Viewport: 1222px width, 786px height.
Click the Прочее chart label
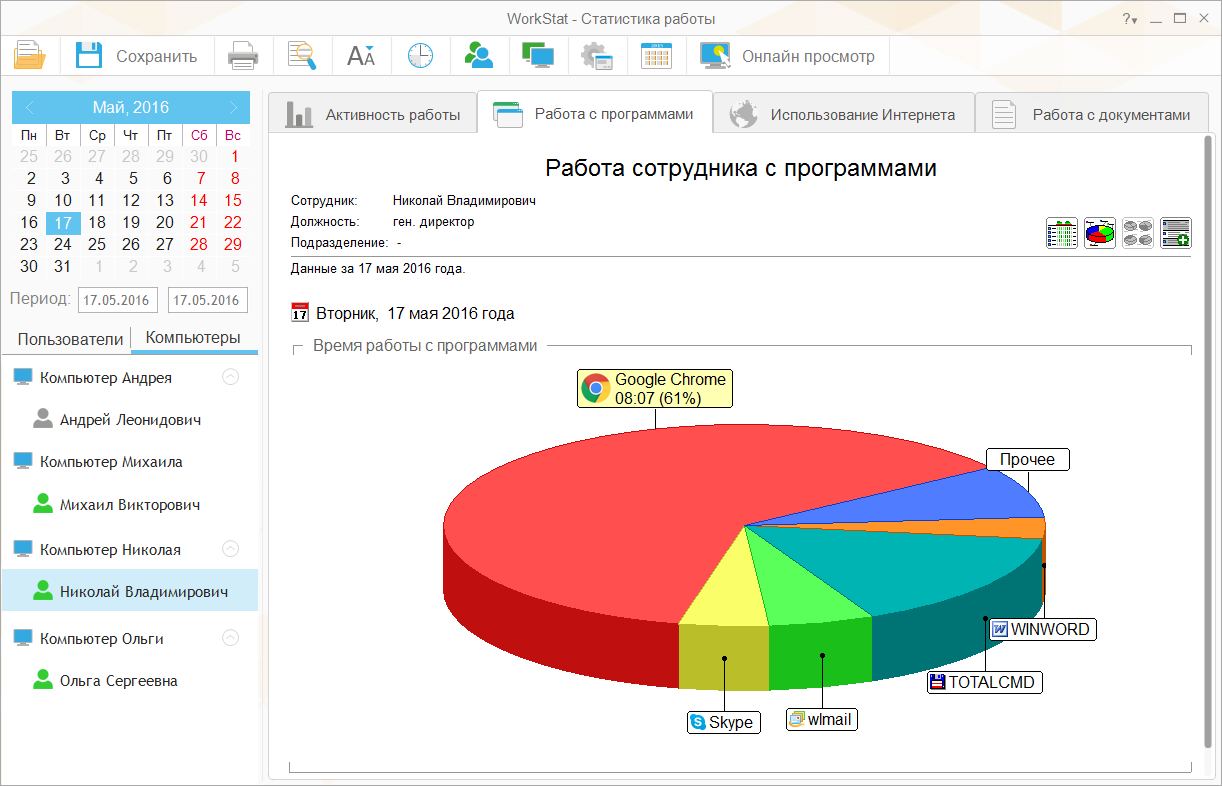(x=1028, y=459)
